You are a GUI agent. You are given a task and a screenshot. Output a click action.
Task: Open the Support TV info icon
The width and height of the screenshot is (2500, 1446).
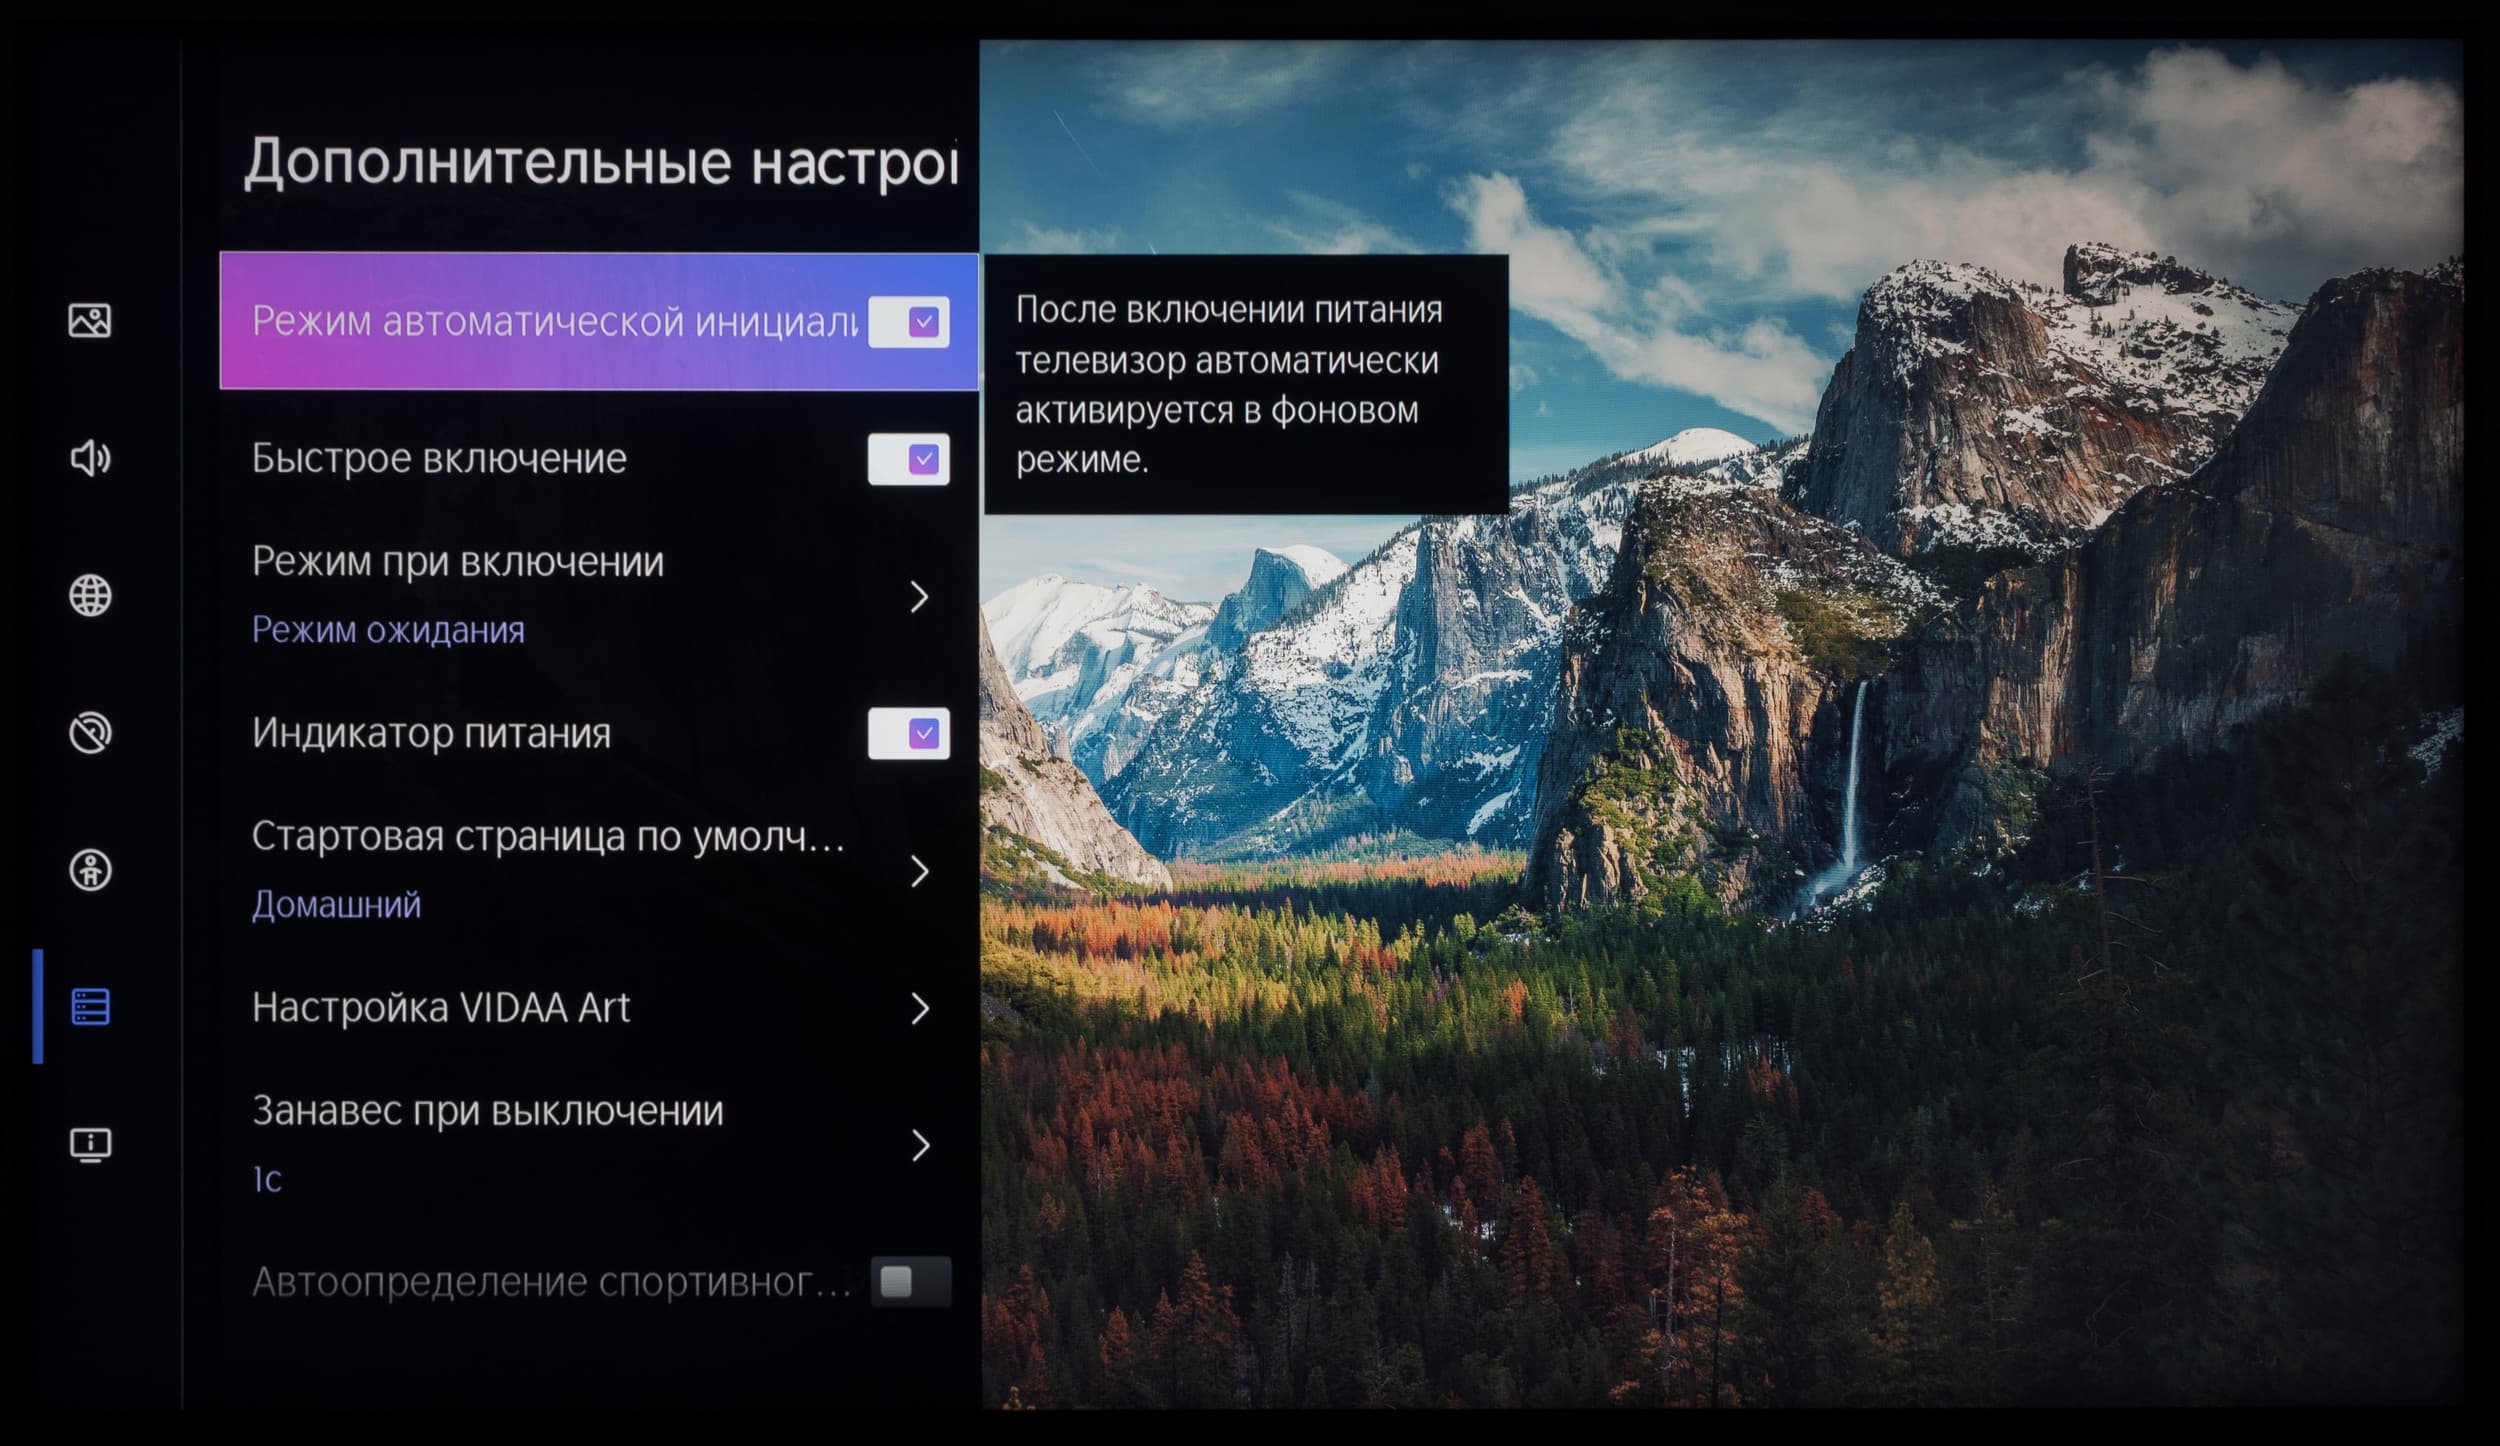[90, 1144]
